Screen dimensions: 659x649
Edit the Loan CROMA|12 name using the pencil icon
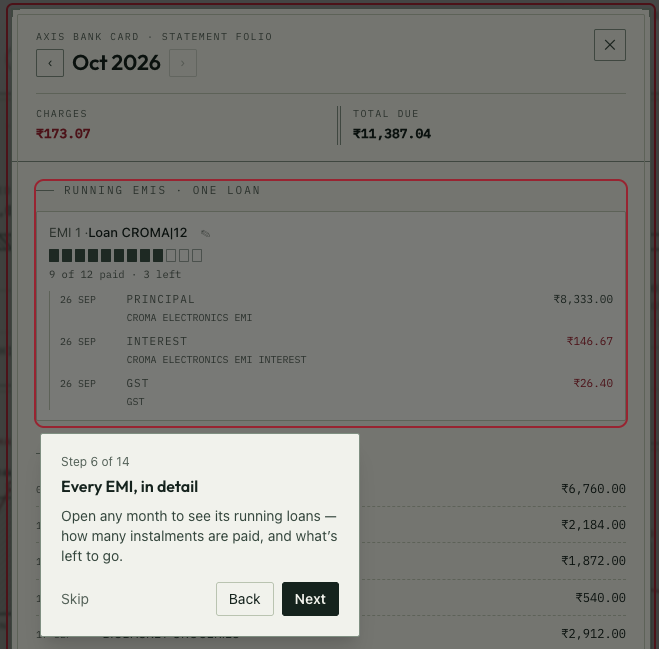(x=205, y=233)
